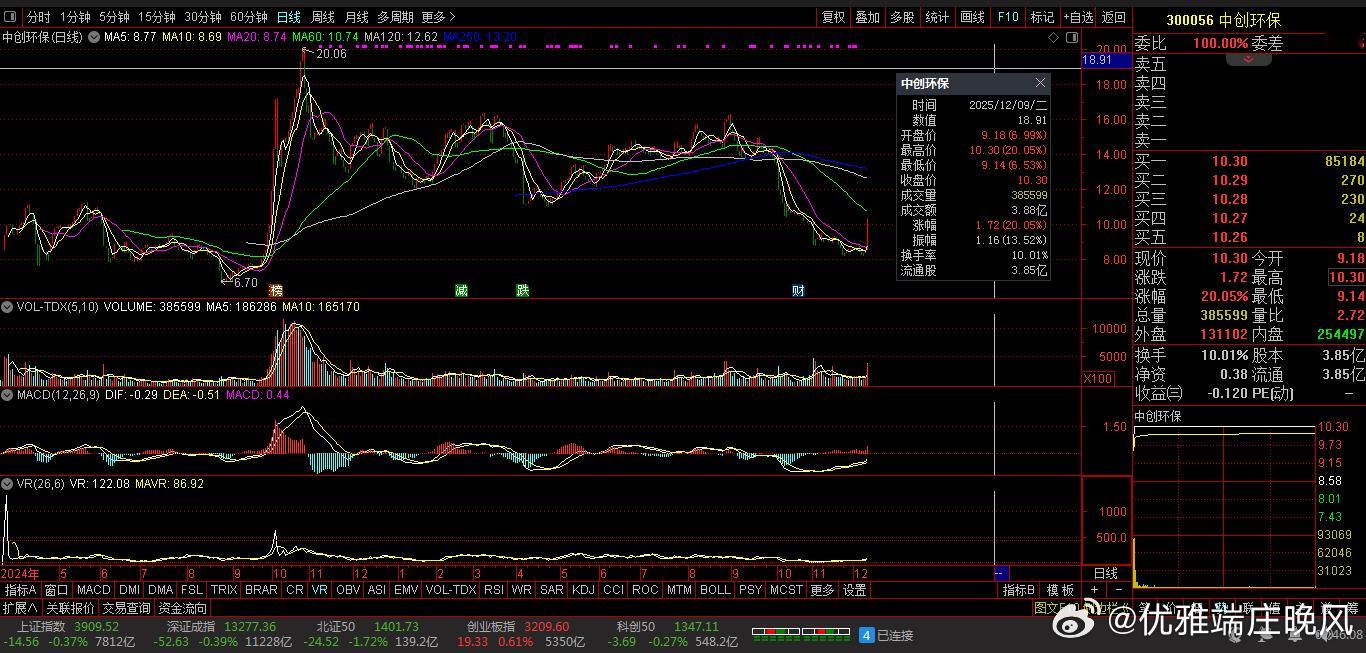Toggle the right side panel icon above the chart
1366x653 pixels.
click(1071, 37)
